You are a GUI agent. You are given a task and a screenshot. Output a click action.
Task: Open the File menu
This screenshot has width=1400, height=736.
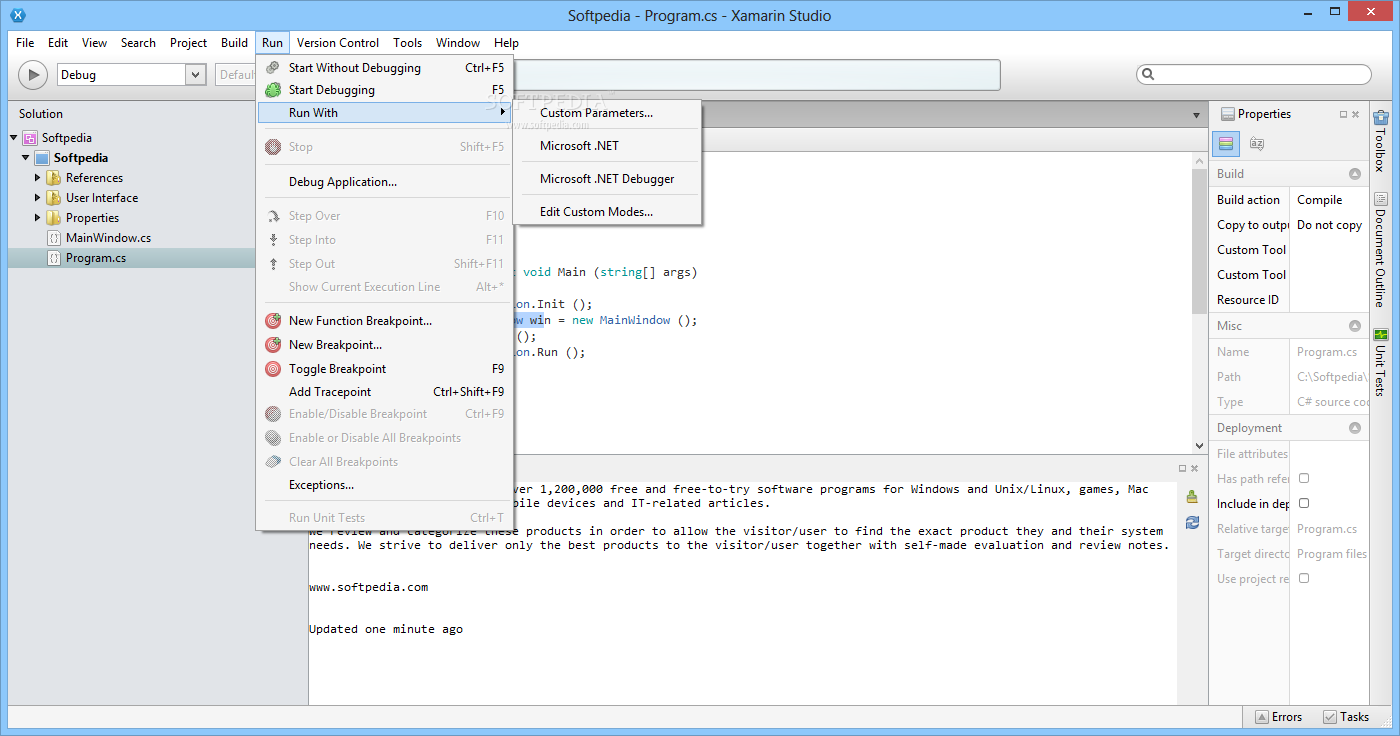point(25,43)
